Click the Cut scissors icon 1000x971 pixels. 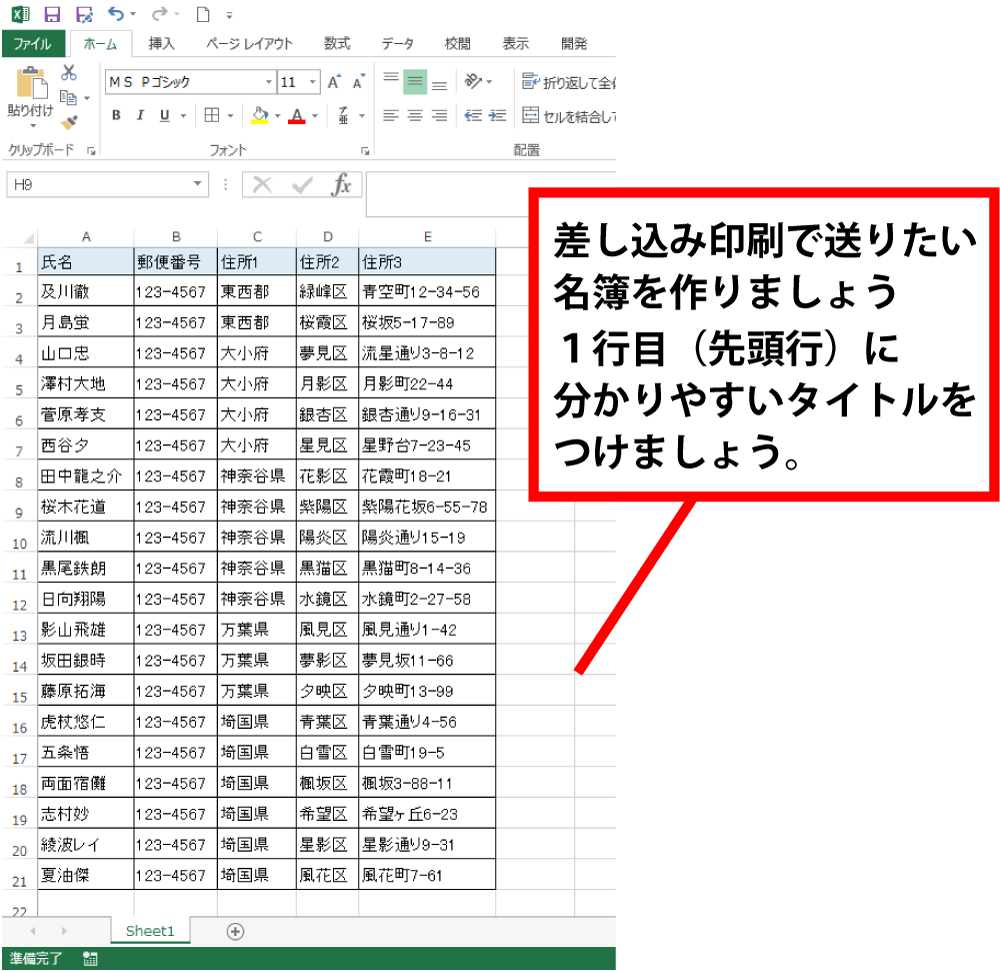[69, 73]
